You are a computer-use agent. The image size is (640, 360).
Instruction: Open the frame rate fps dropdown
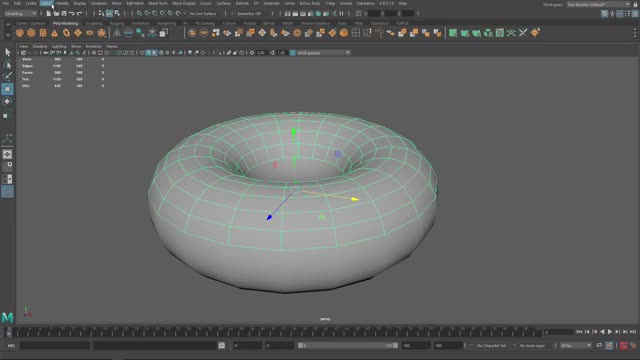click(x=576, y=346)
